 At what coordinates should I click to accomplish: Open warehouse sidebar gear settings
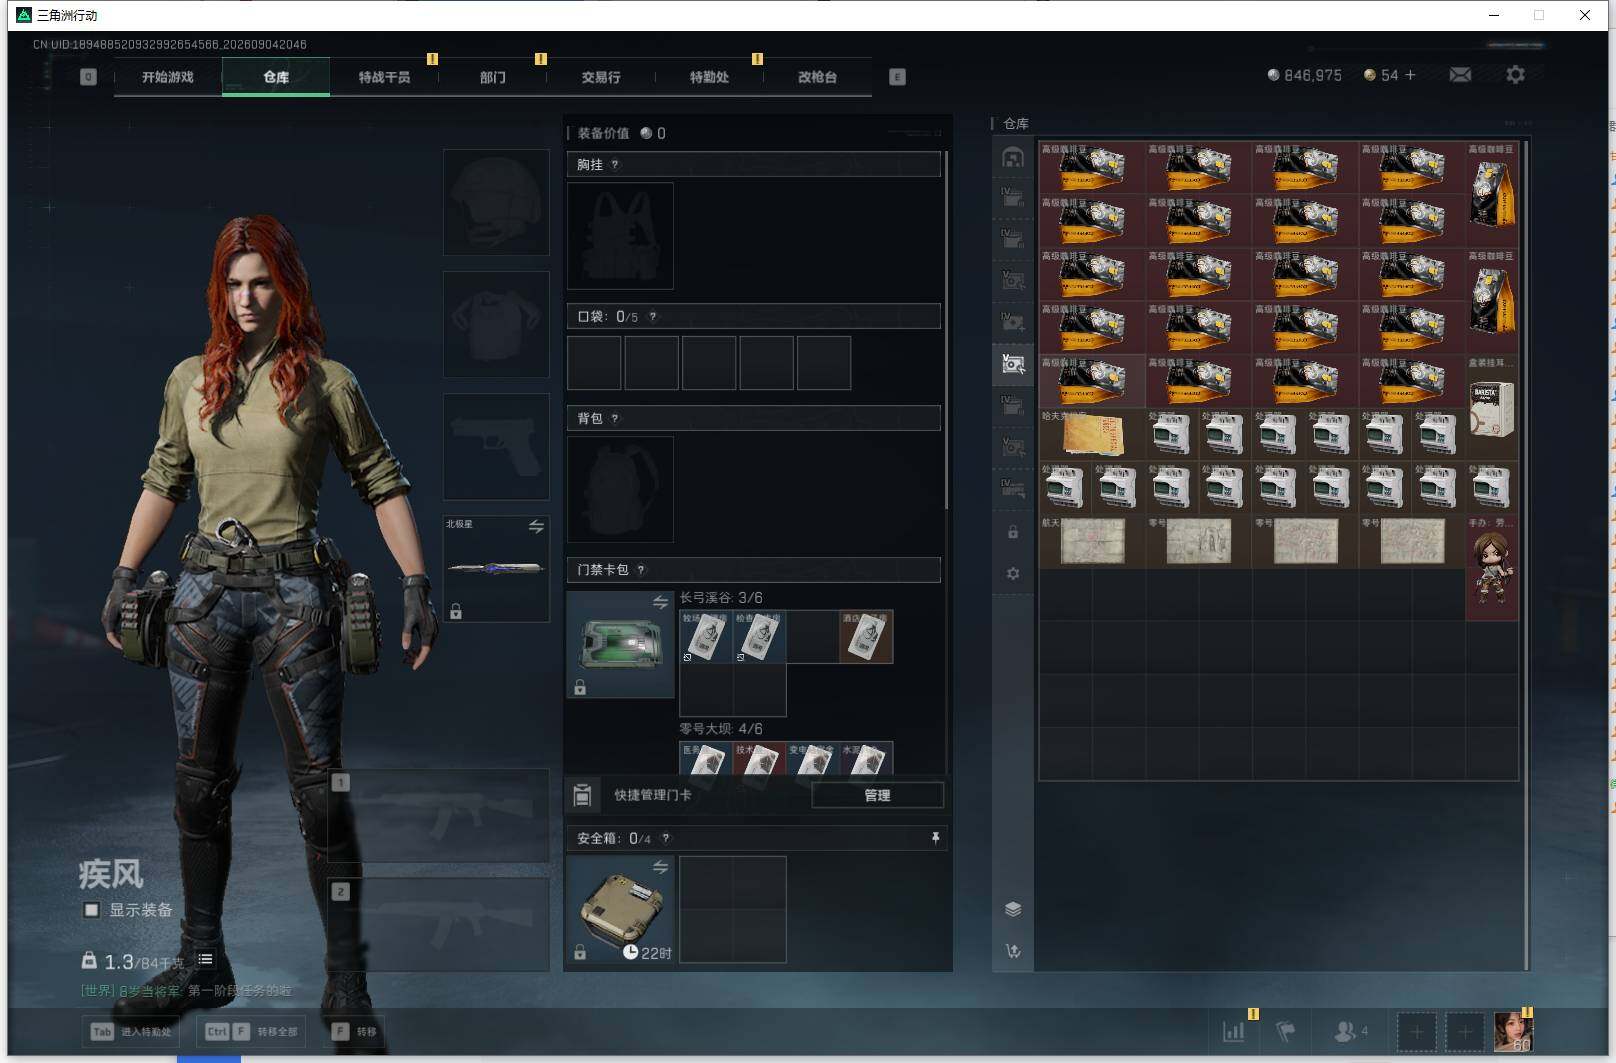(1013, 574)
